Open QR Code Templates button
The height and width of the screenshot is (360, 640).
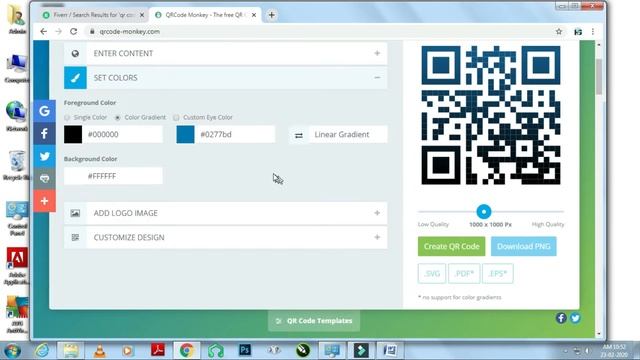314,321
